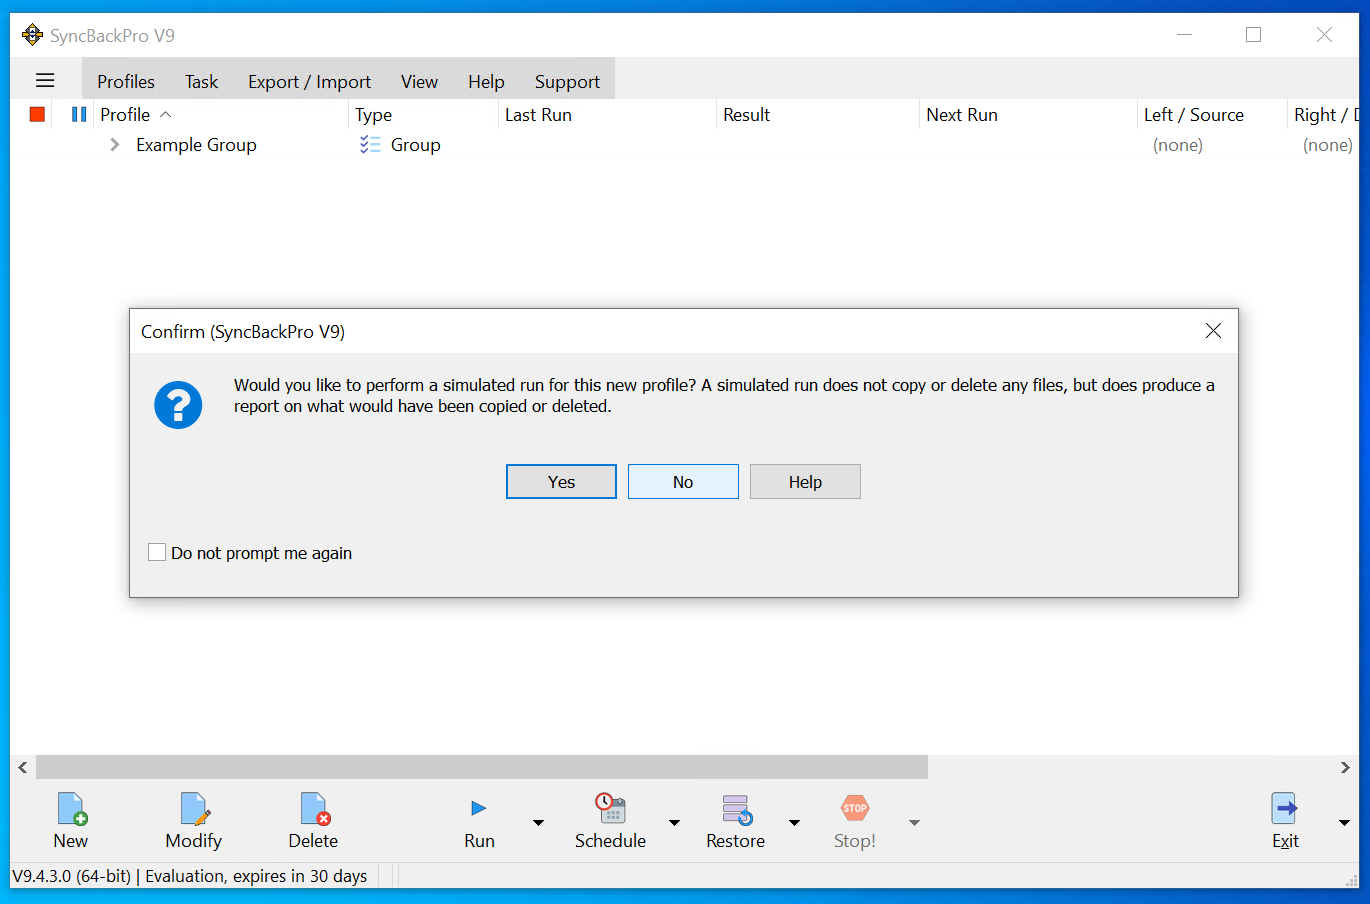Click the Stop! sign icon
This screenshot has height=904, width=1370.
(x=855, y=808)
